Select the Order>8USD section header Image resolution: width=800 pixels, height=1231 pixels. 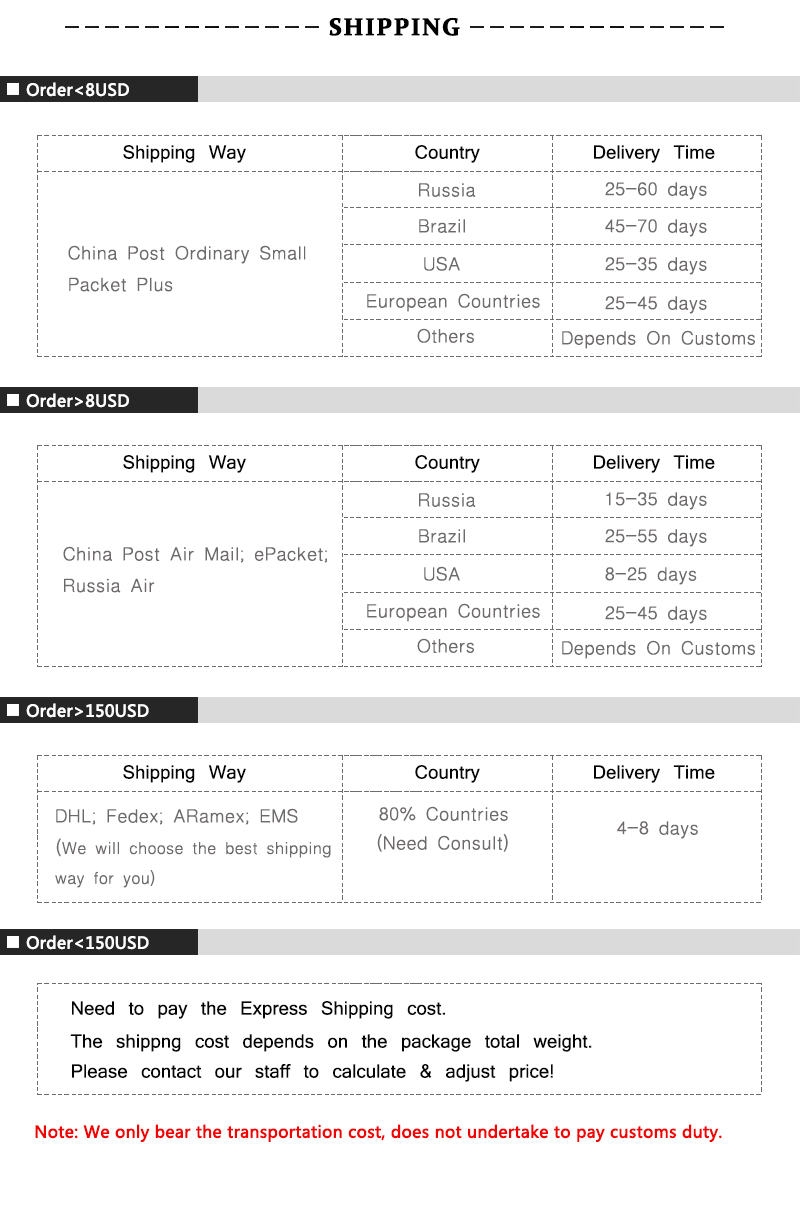(78, 400)
